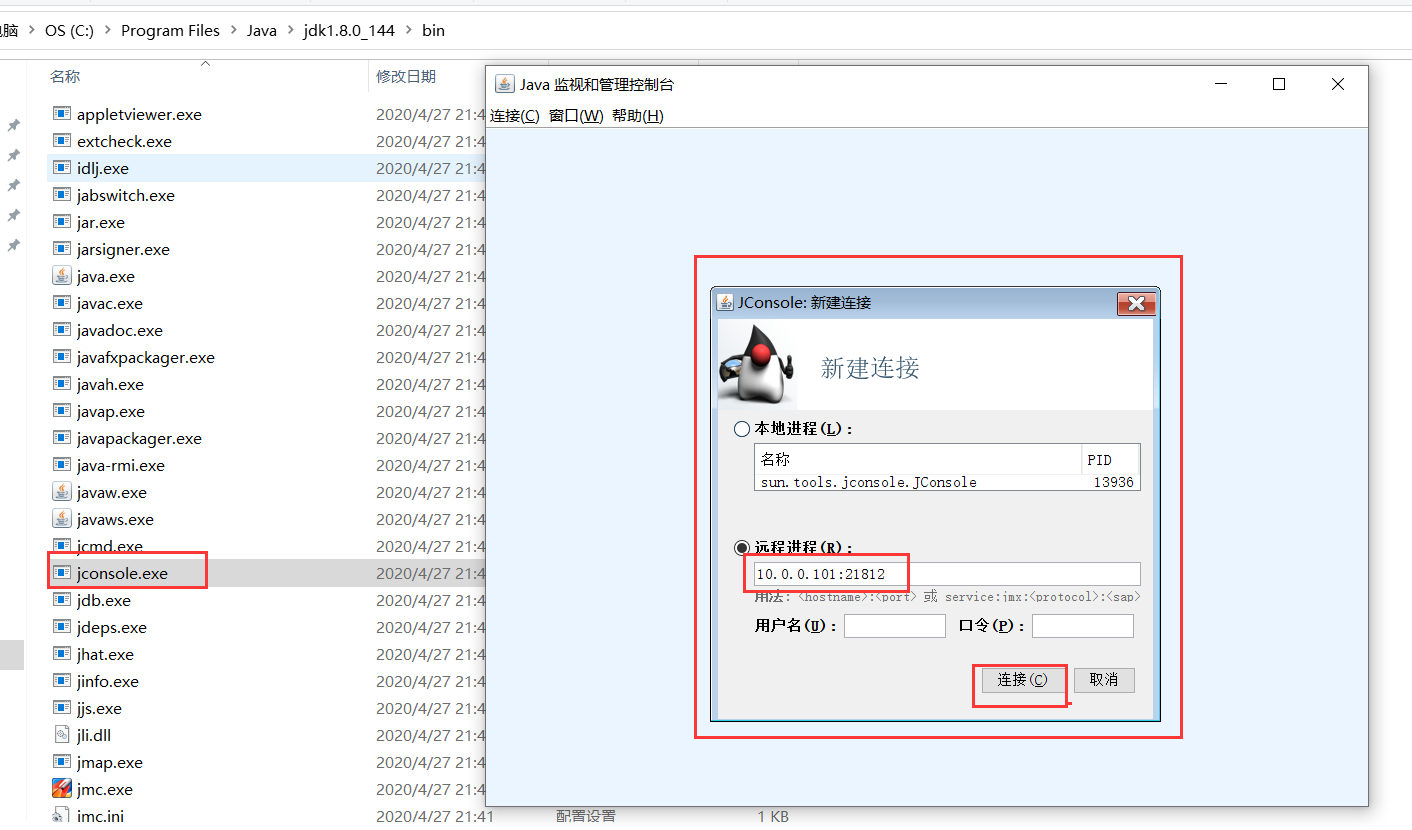Close the JConsole 新建连接 dialog
This screenshot has width=1412, height=830.
(x=1135, y=303)
